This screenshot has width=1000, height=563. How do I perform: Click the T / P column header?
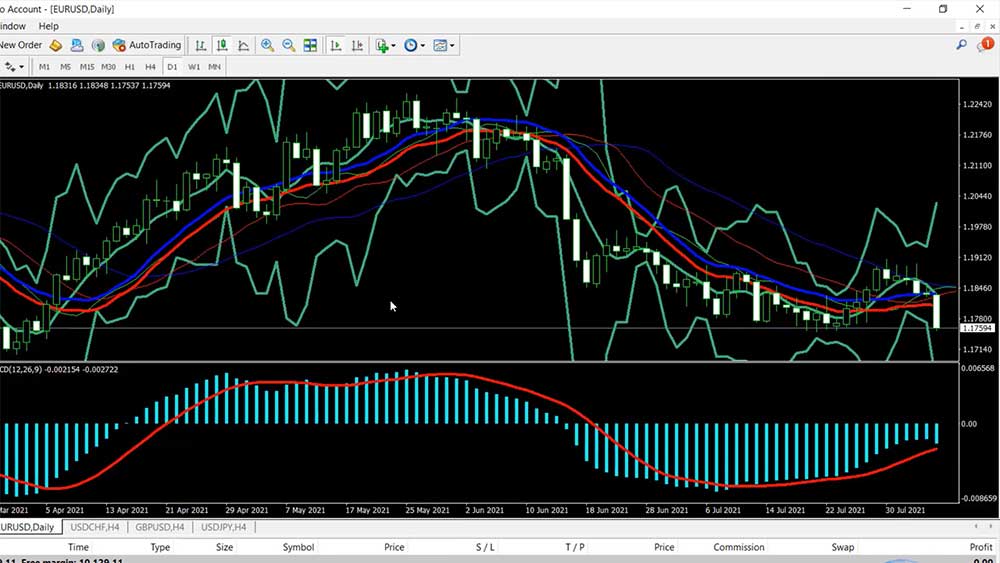point(575,547)
